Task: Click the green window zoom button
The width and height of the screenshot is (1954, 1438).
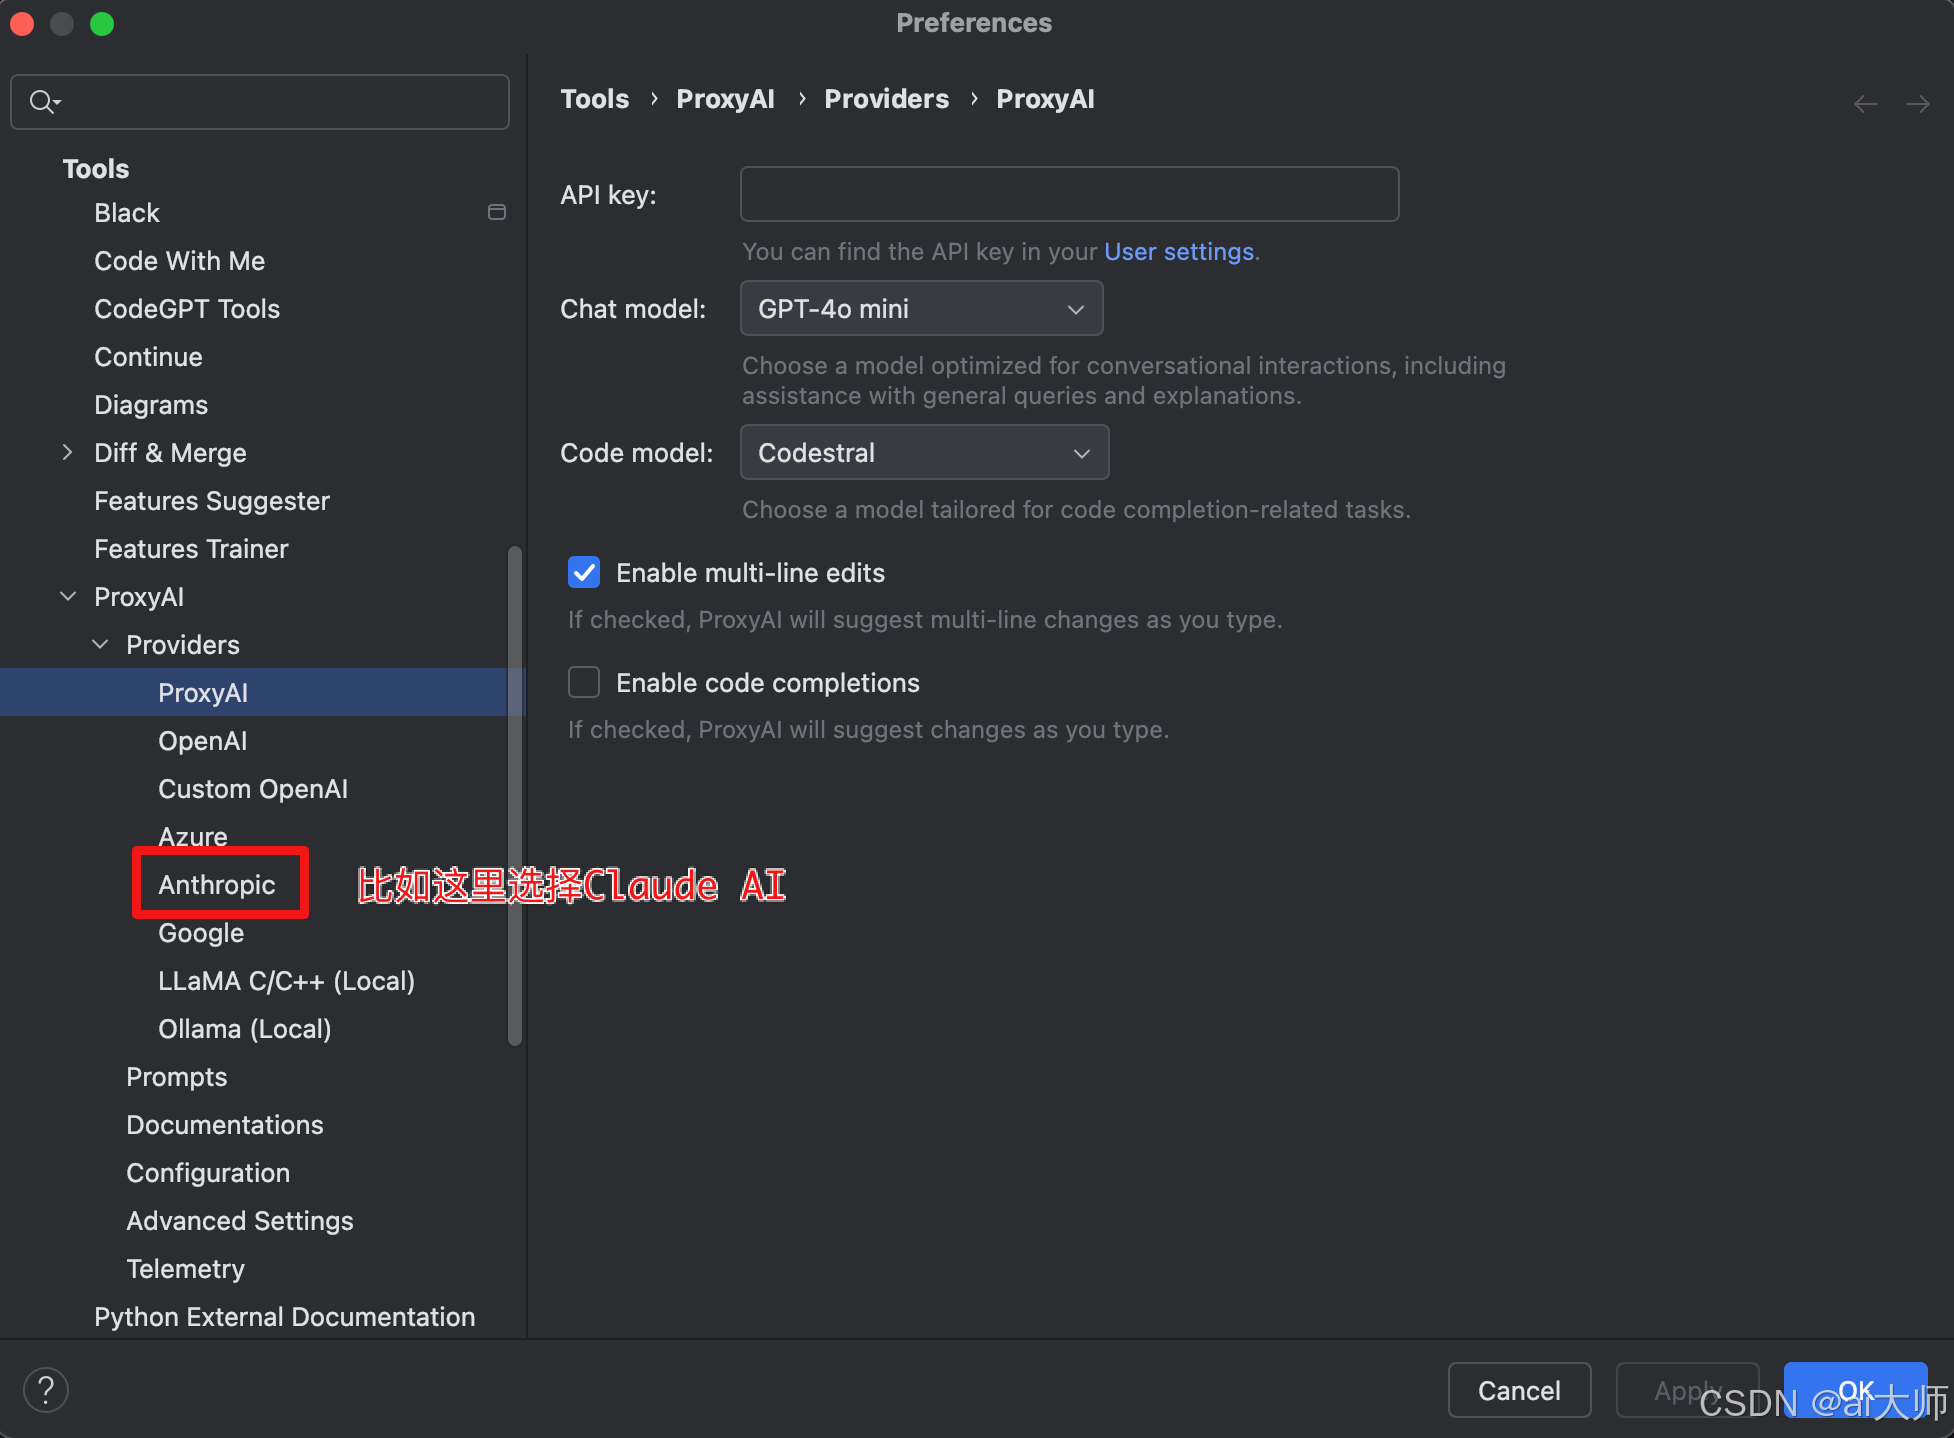Action: point(102,24)
